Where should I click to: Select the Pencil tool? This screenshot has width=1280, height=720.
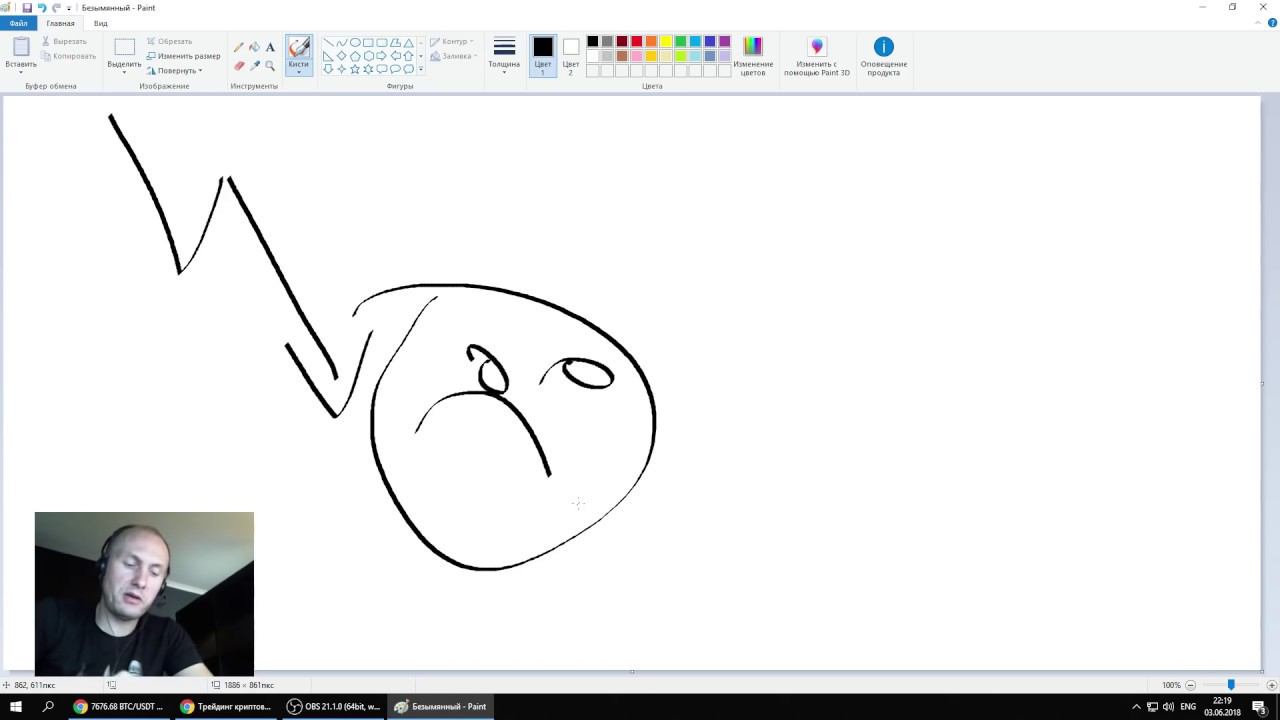pos(238,47)
